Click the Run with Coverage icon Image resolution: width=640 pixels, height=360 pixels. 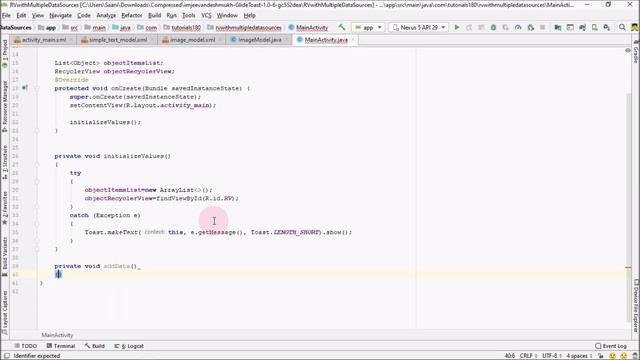pos(506,27)
